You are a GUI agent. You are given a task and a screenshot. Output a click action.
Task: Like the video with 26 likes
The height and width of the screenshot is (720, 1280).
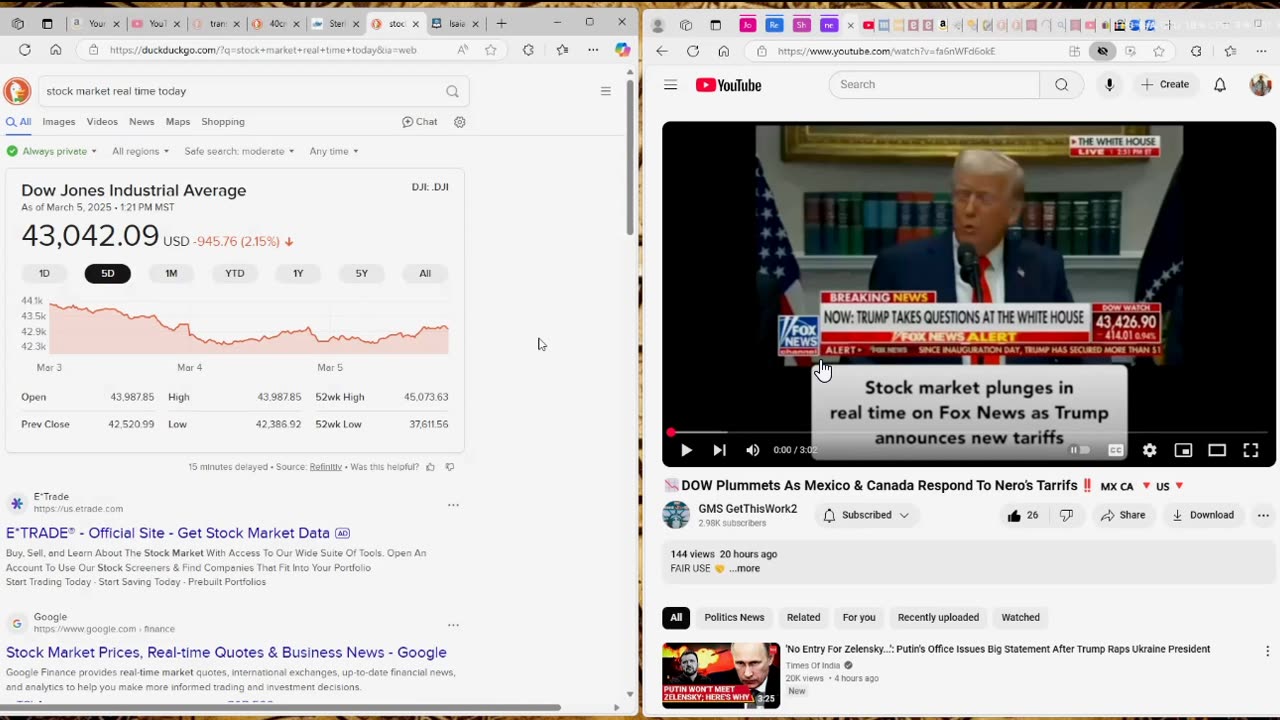[x=1023, y=515]
